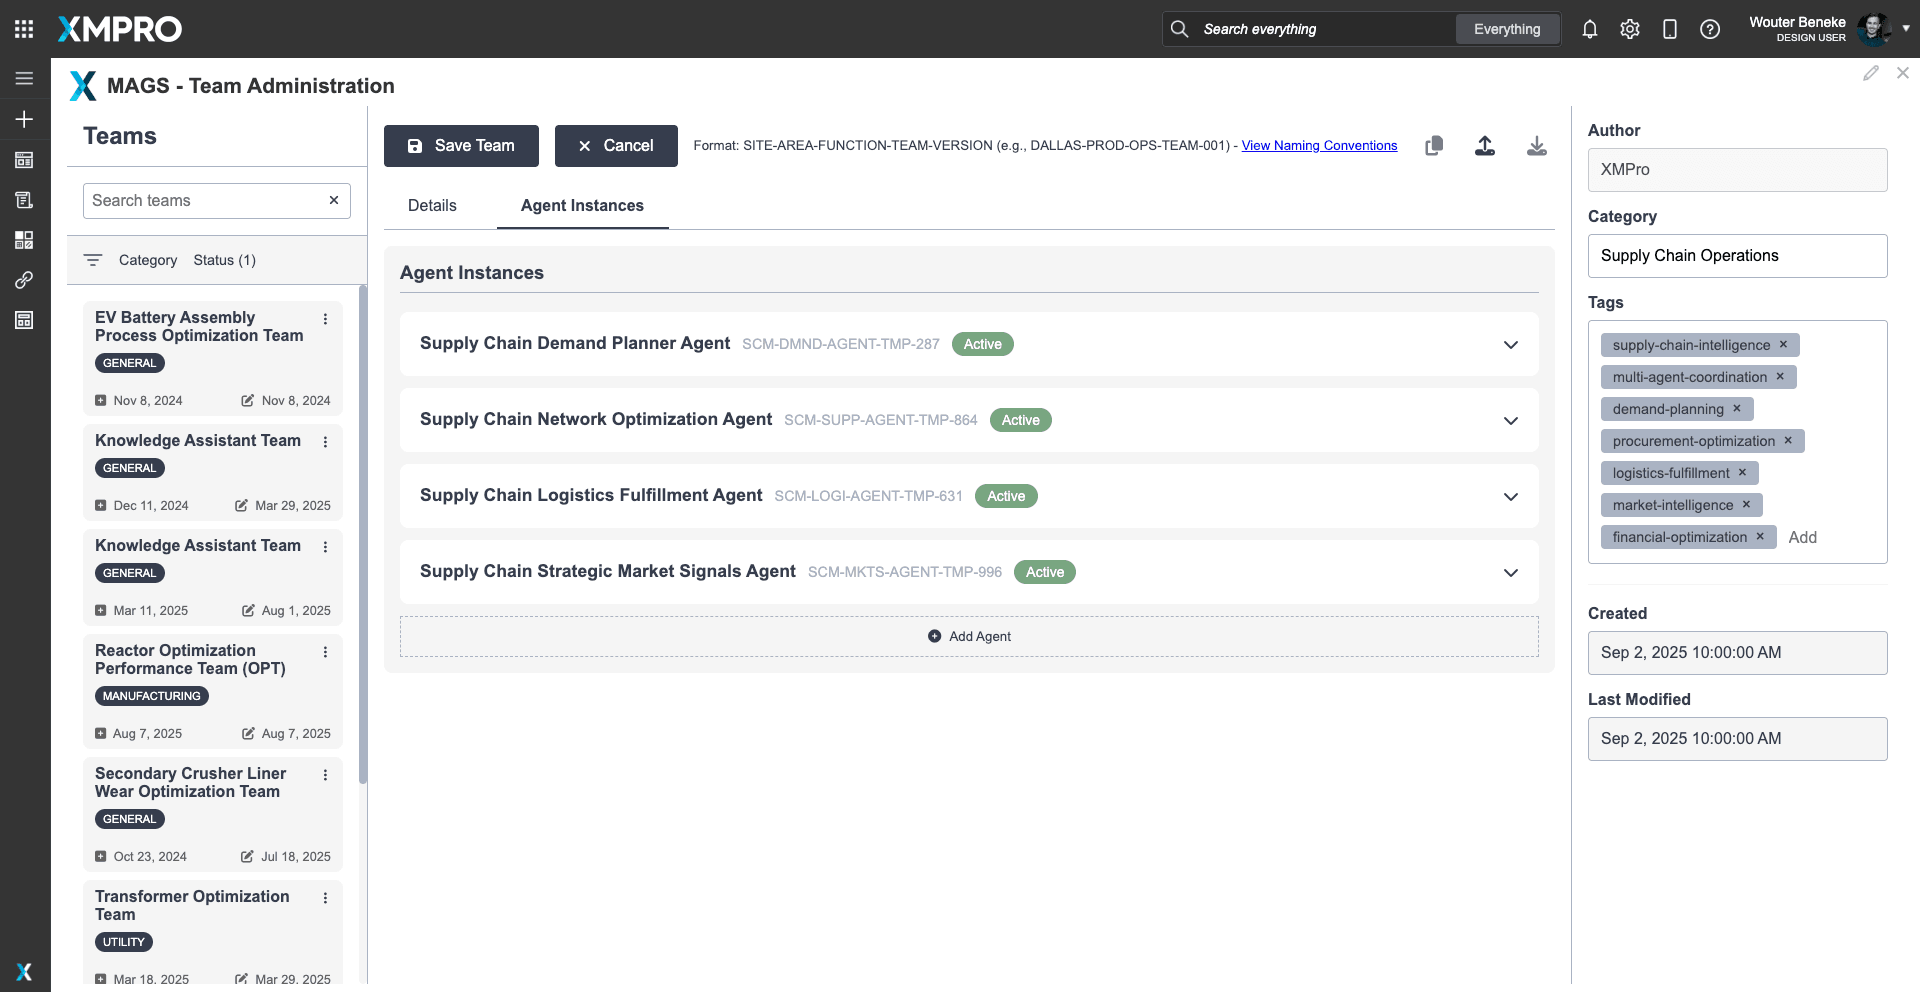Clear the Search teams field
This screenshot has width=1920, height=992.
[334, 200]
